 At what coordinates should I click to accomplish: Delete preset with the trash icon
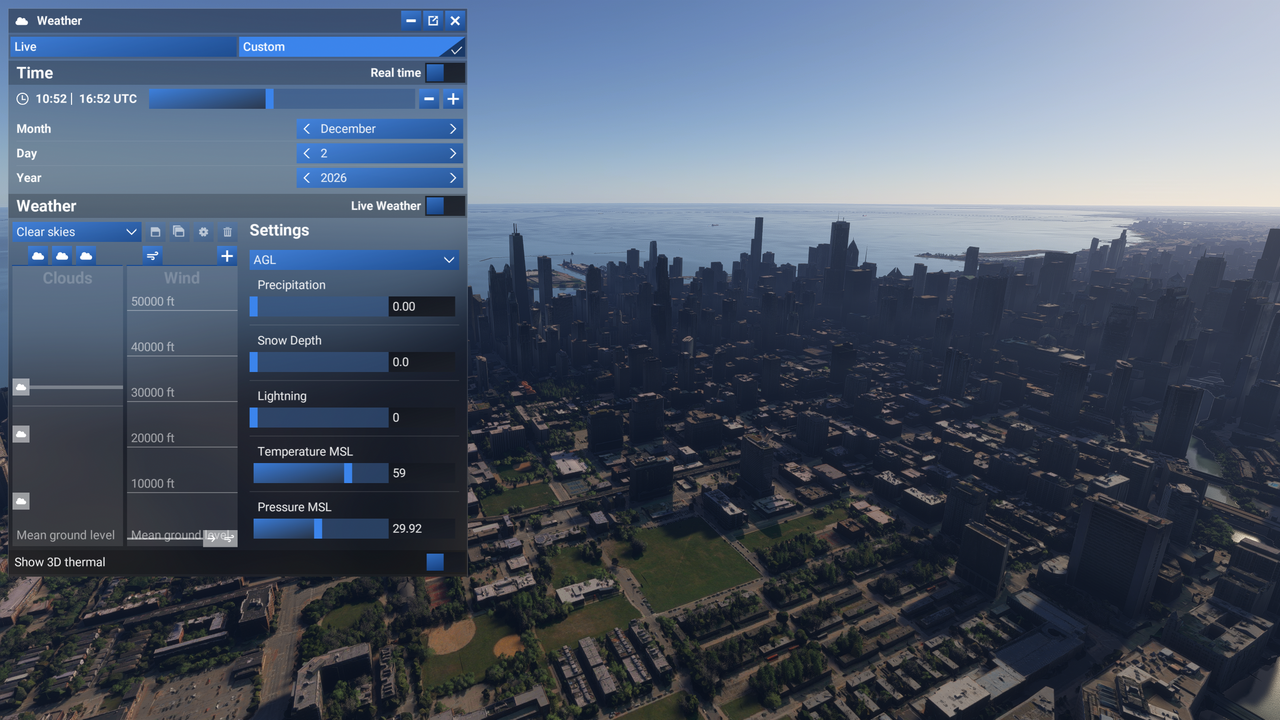[227, 232]
